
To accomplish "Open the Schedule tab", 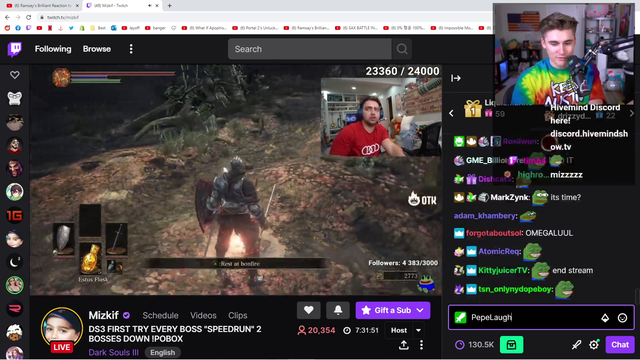I will pyautogui.click(x=160, y=316).
